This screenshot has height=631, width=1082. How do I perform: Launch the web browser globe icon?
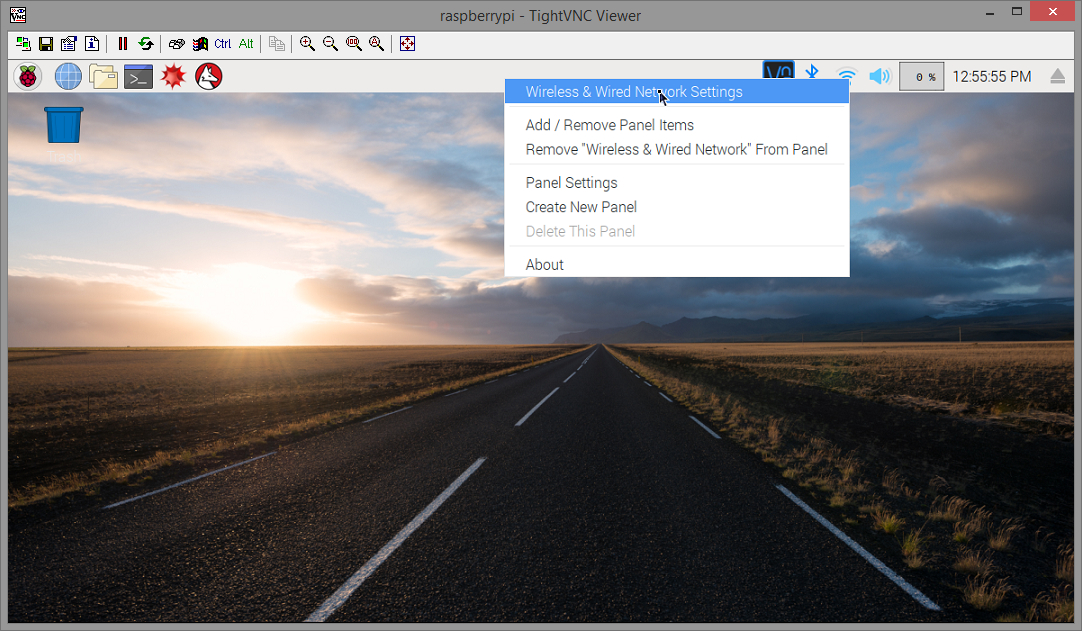pyautogui.click(x=68, y=76)
